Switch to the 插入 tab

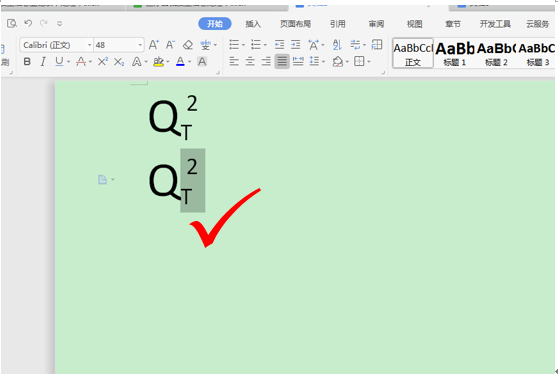[253, 24]
